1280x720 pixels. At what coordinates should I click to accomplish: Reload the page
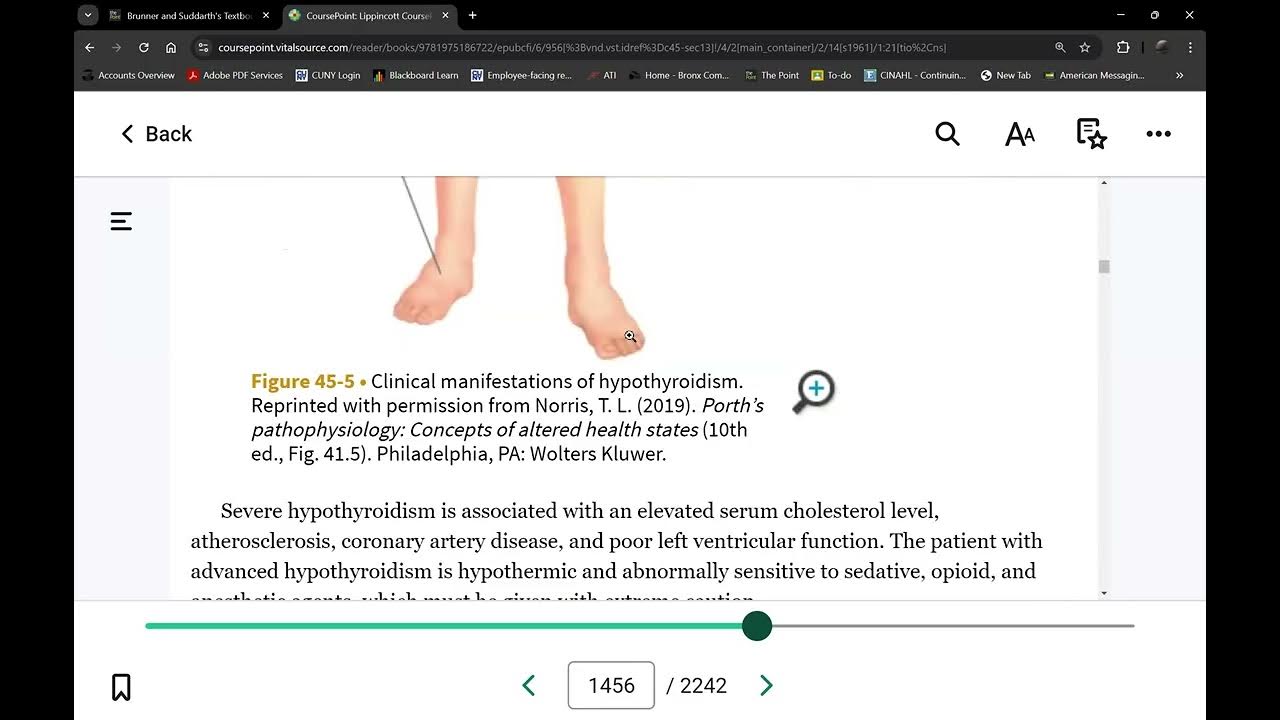click(144, 47)
